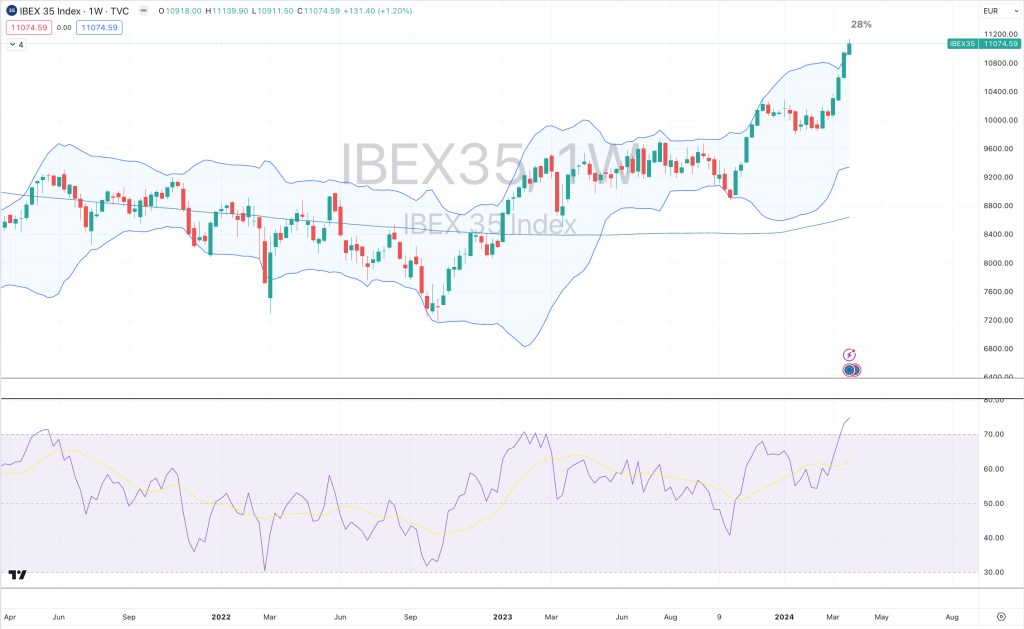Click the green IBEX35 price label on axis
1024x629 pixels.
click(x=983, y=44)
